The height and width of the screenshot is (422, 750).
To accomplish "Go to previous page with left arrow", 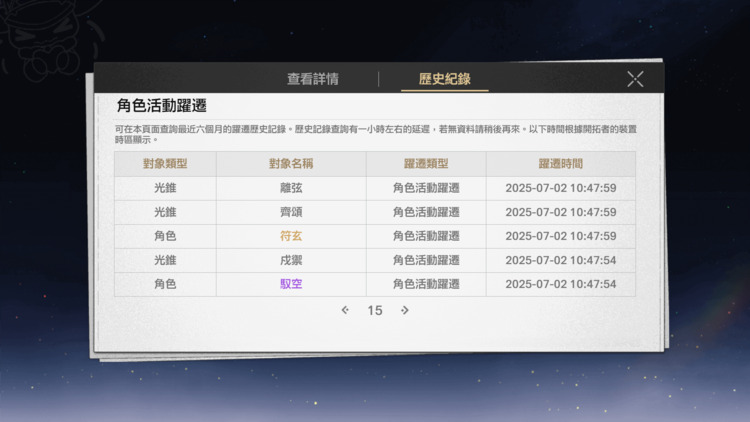I will coord(345,310).
